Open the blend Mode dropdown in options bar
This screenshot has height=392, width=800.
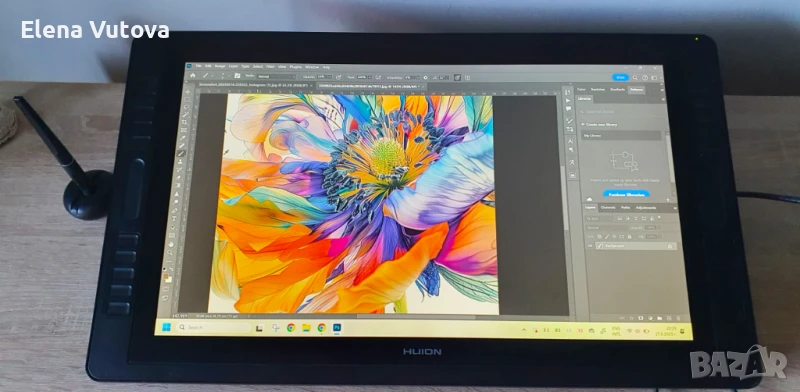click(x=277, y=77)
